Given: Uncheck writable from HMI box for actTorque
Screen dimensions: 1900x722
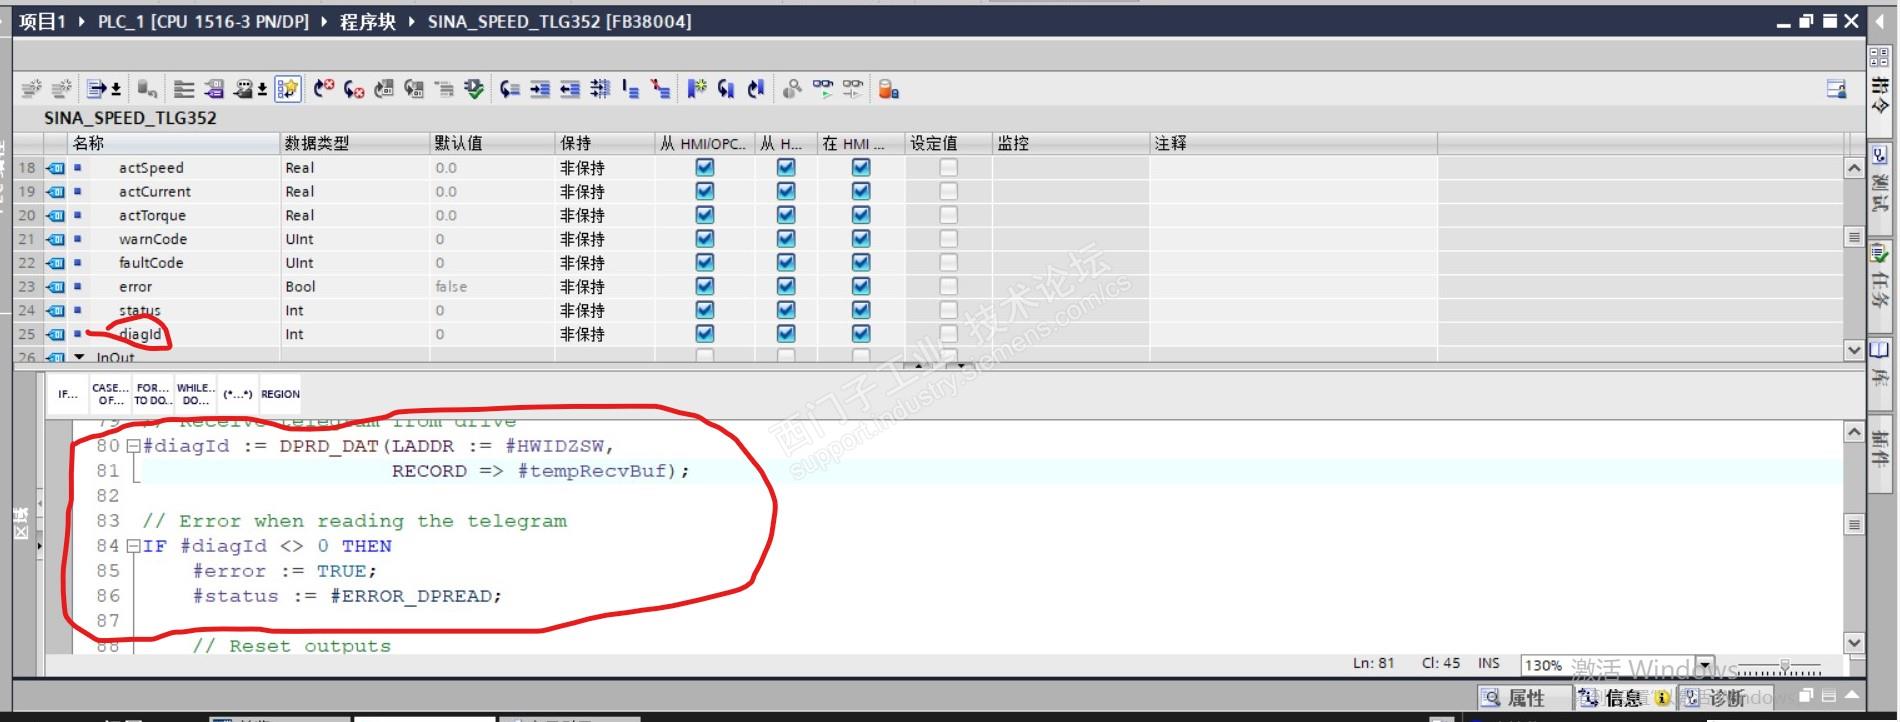Looking at the screenshot, I should pyautogui.click(x=786, y=215).
